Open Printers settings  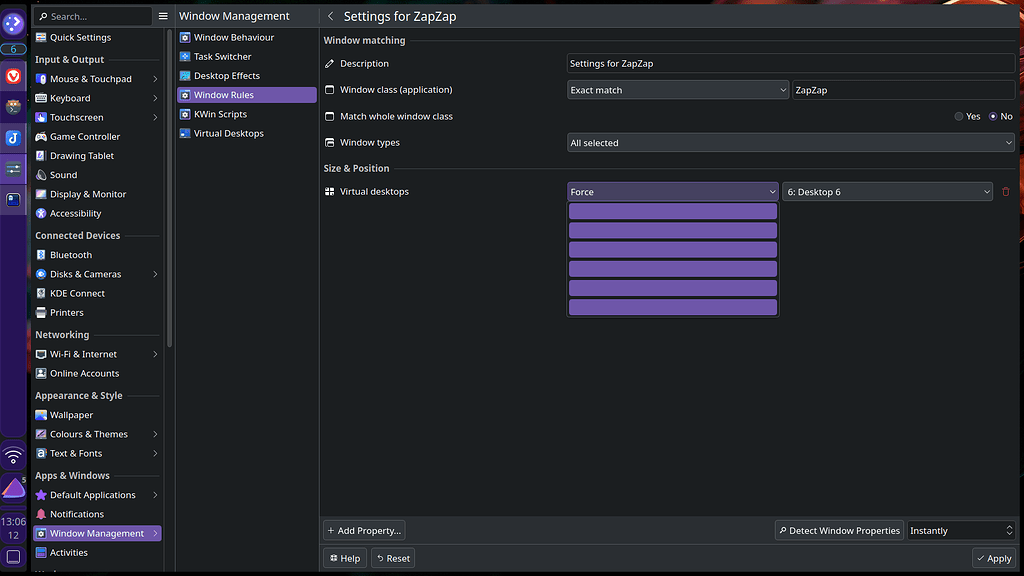(97, 313)
